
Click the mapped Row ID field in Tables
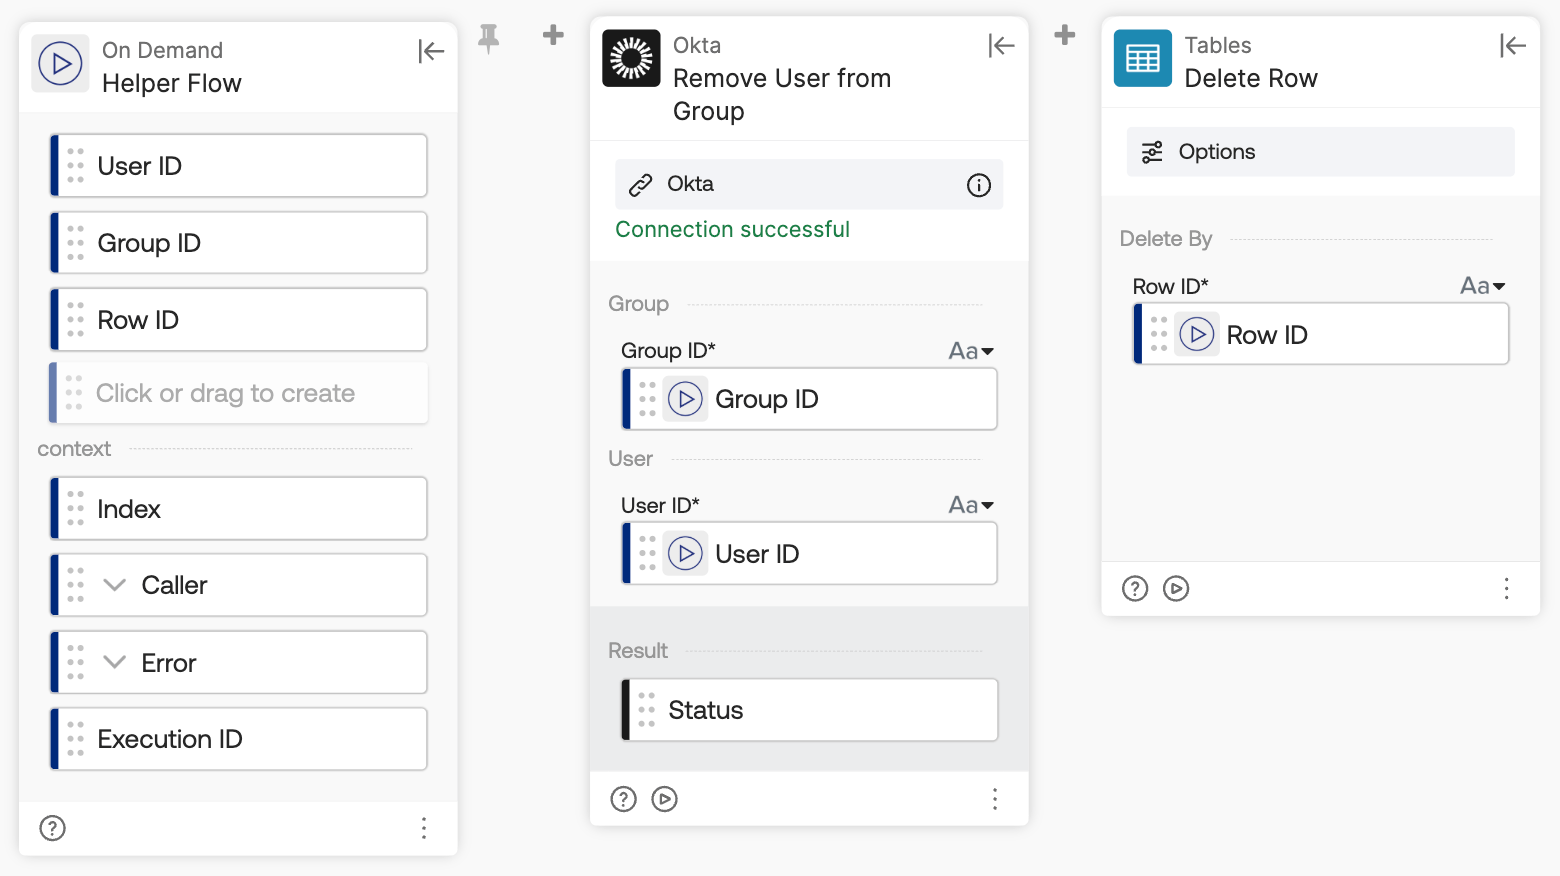pyautogui.click(x=1322, y=334)
